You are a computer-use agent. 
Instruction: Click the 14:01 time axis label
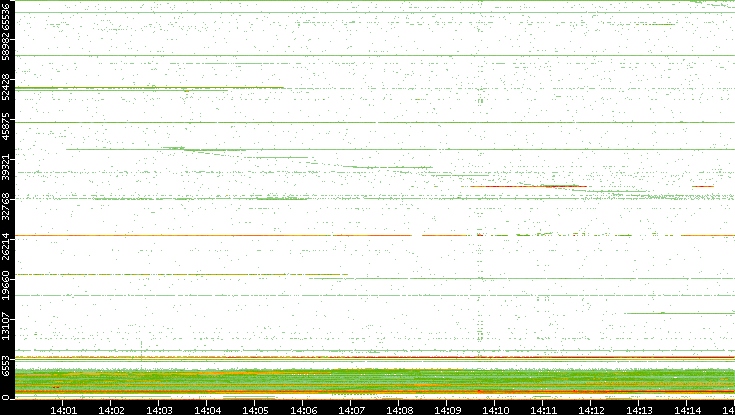pyautogui.click(x=64, y=409)
